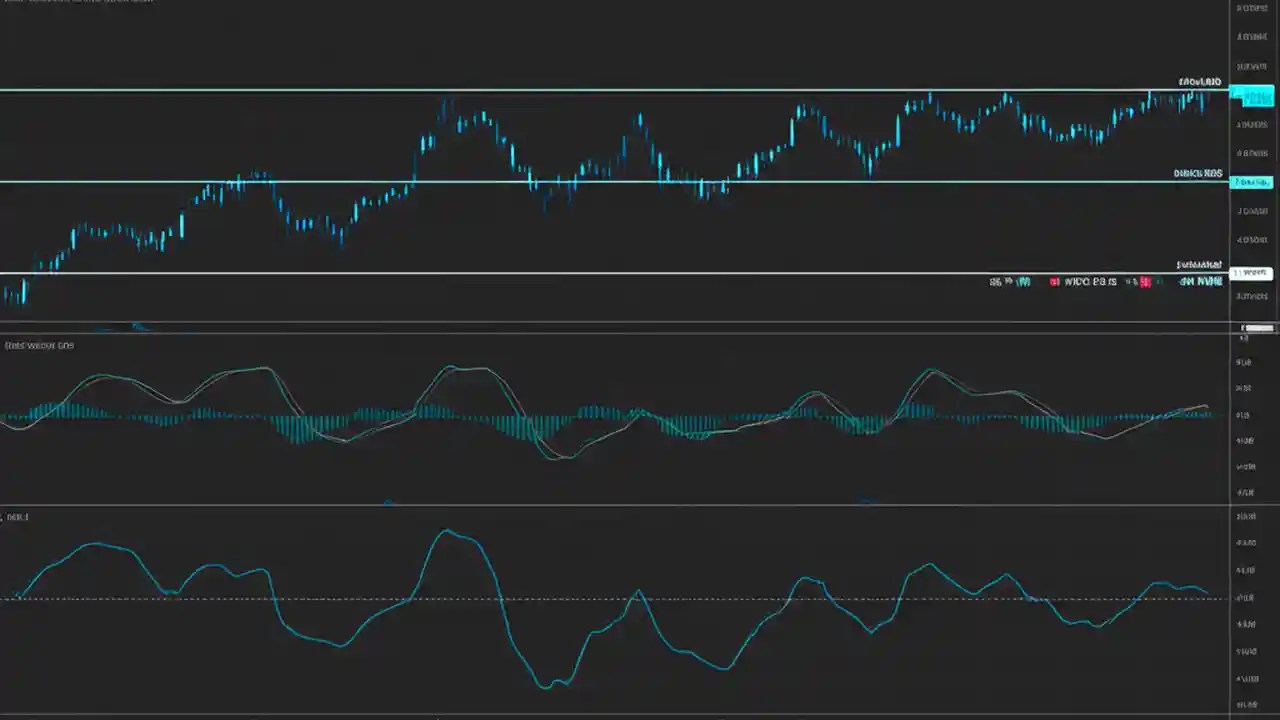Click the teal candlestick icon in the info bar
The image size is (1280, 720).
1022,282
